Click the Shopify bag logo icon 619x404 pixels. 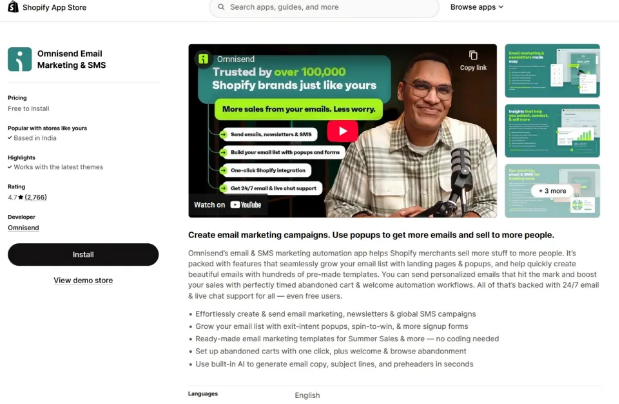[13, 7]
